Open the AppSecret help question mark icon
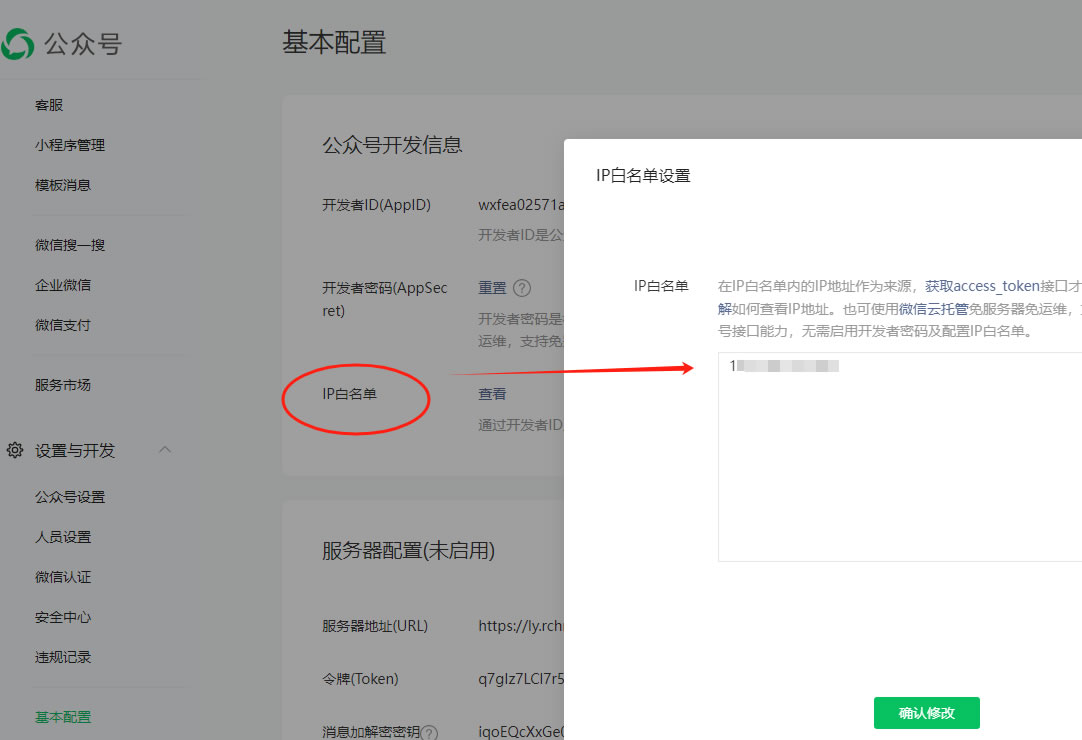 [x=522, y=288]
